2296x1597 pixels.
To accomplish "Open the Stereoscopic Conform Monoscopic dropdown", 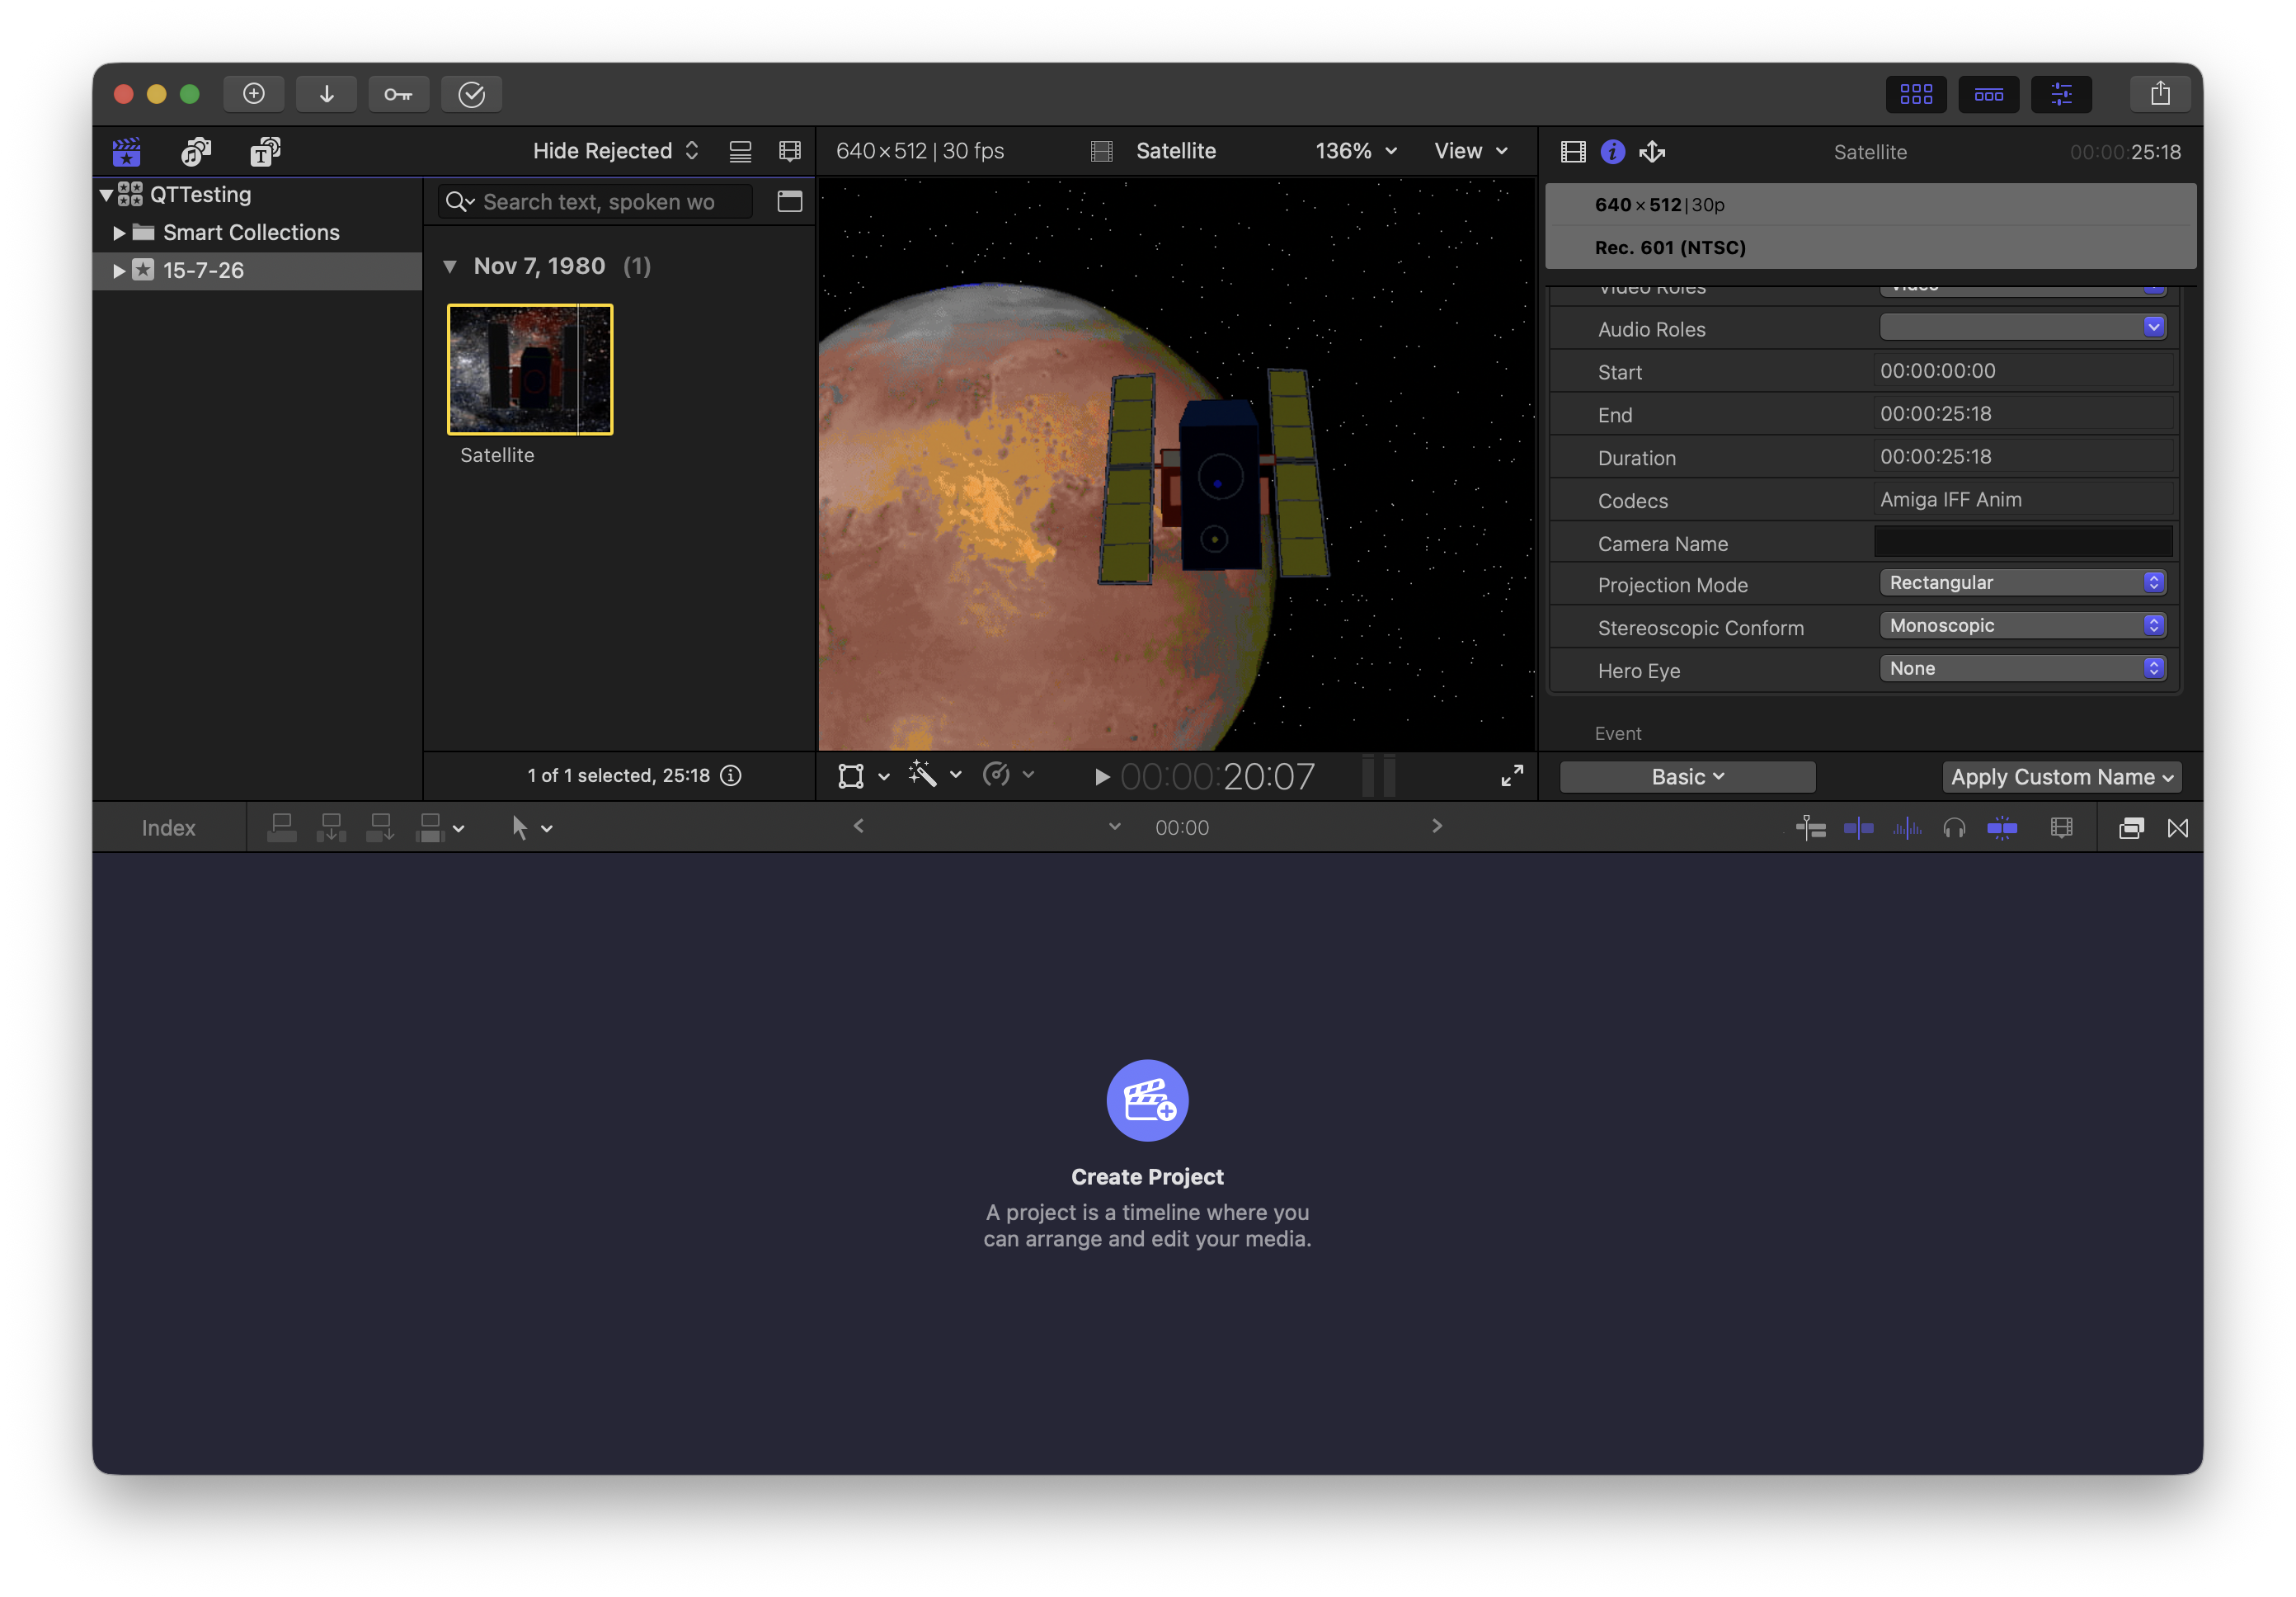I will coord(2022,626).
